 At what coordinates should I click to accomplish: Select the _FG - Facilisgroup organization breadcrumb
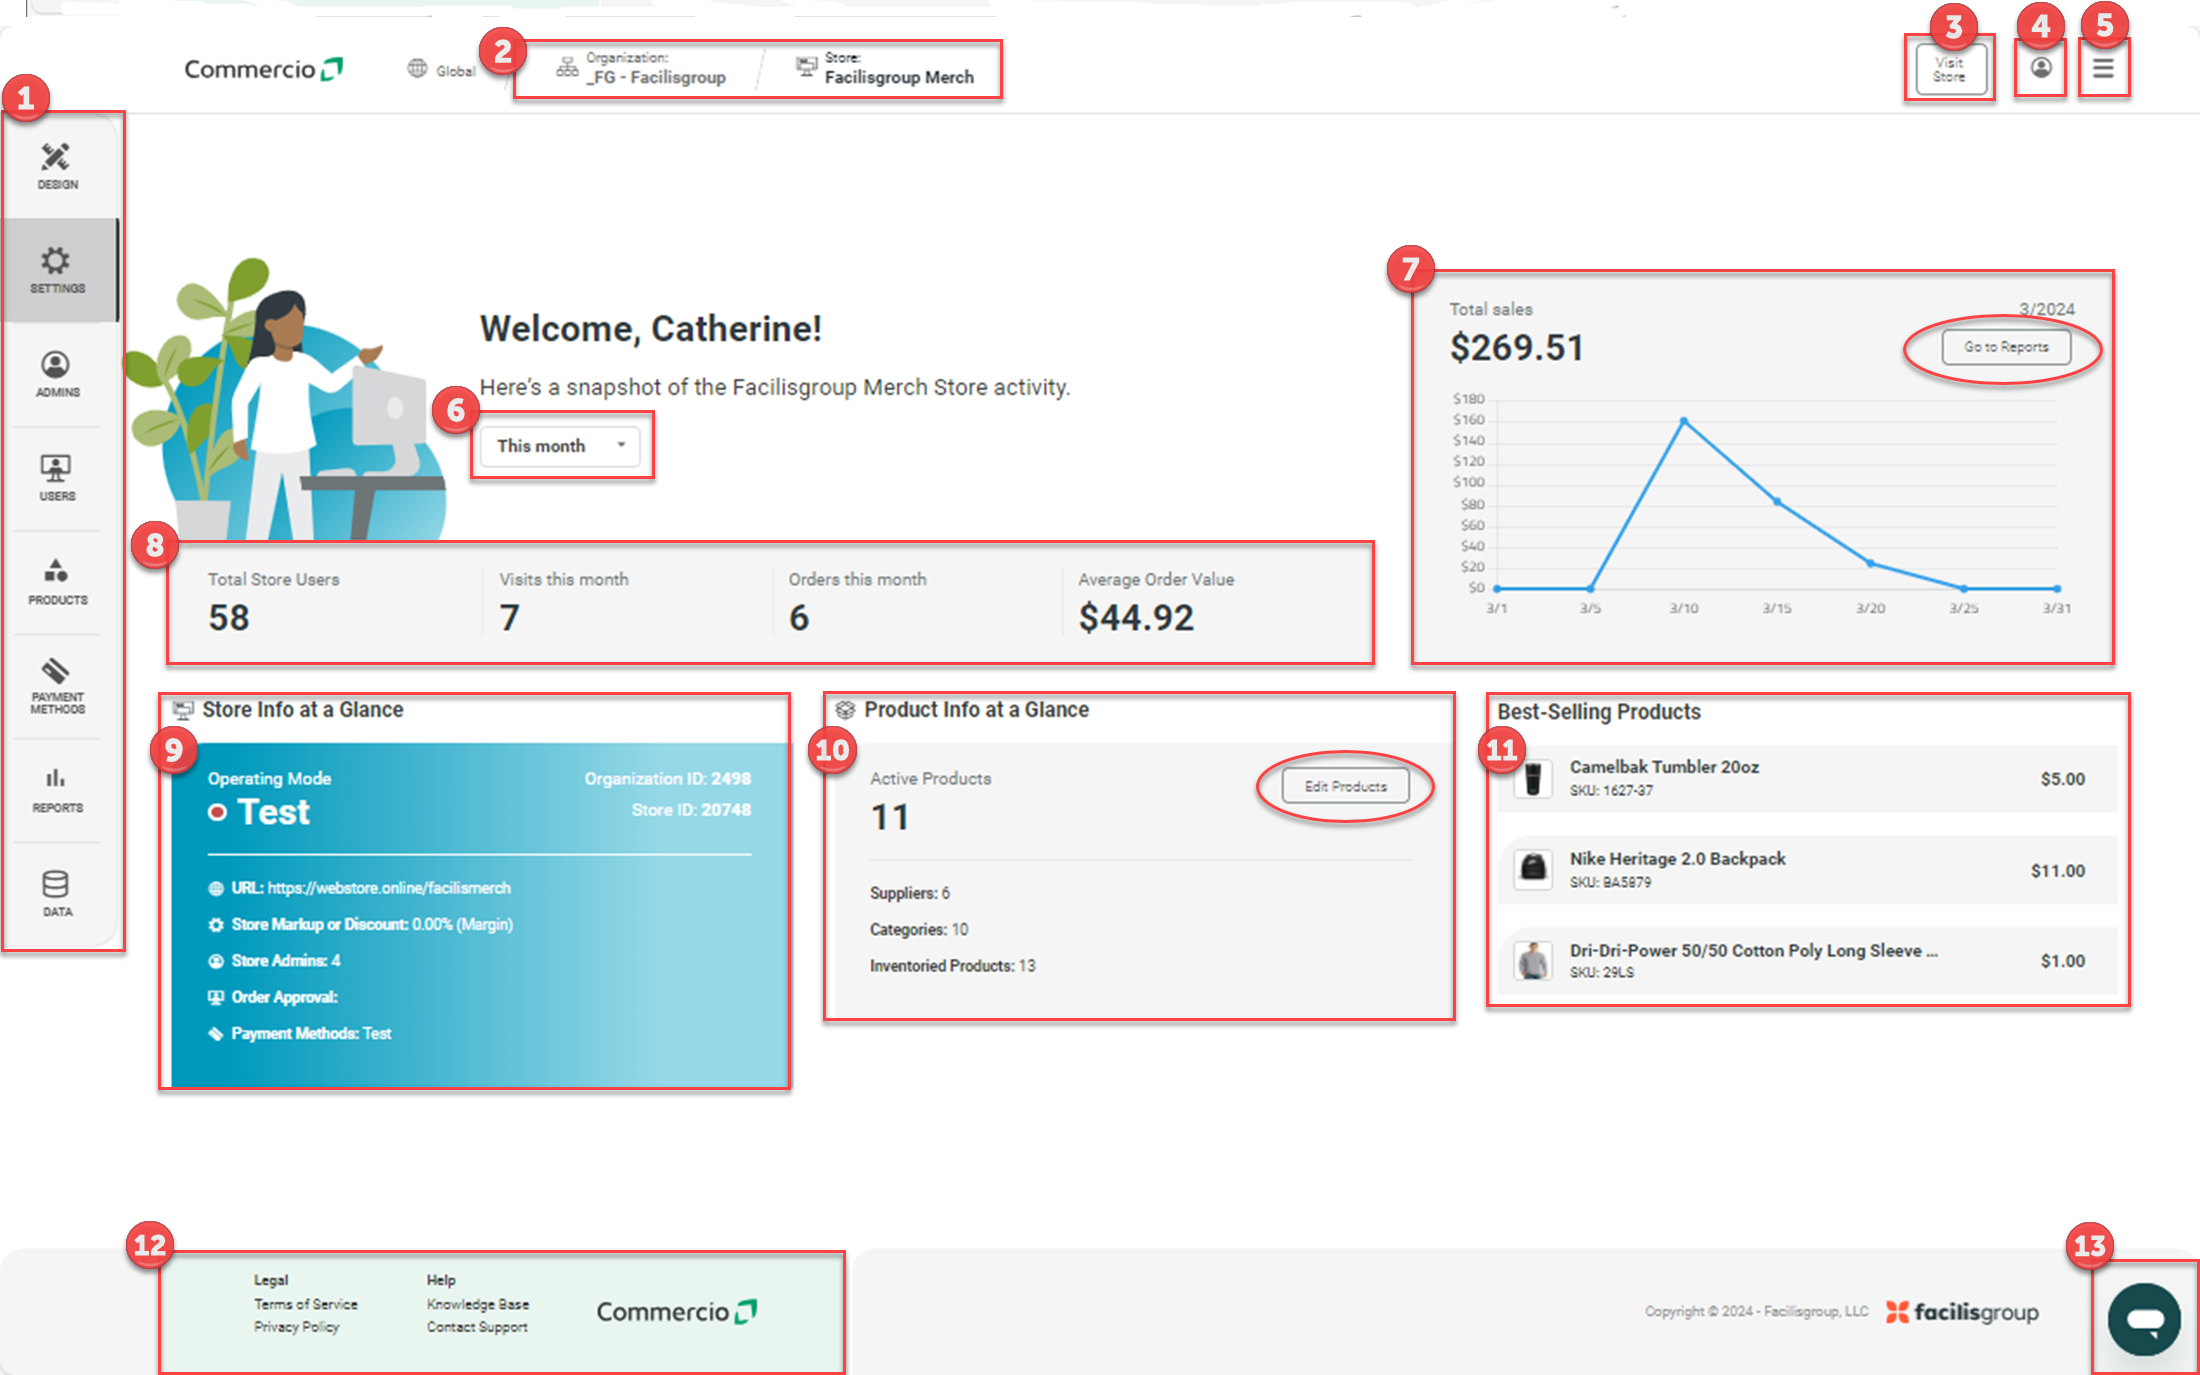[656, 77]
